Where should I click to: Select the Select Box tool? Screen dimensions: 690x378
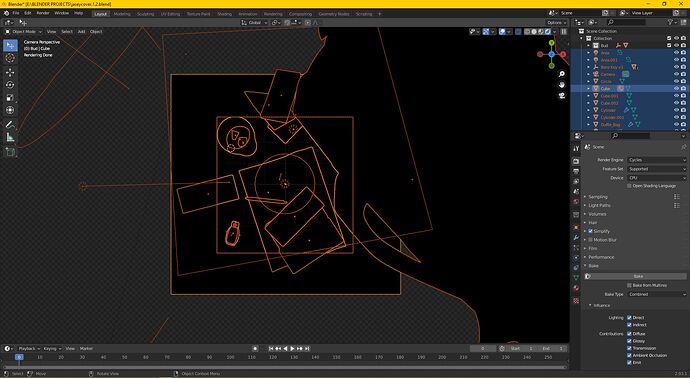tap(11, 46)
